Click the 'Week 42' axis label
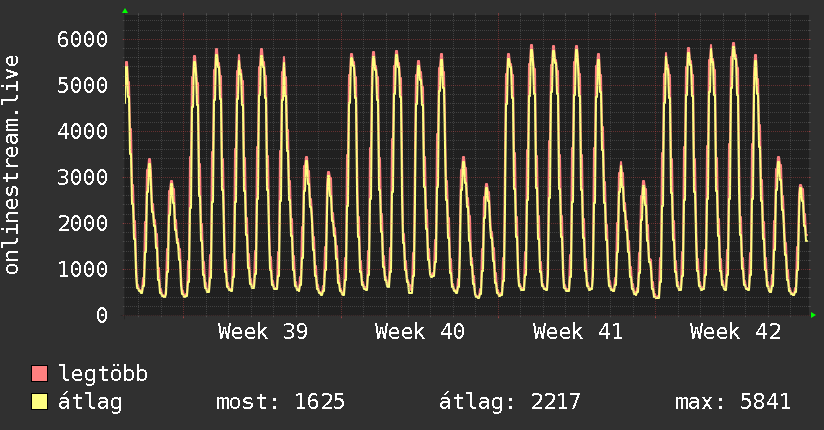The height and width of the screenshot is (430, 824). (735, 332)
